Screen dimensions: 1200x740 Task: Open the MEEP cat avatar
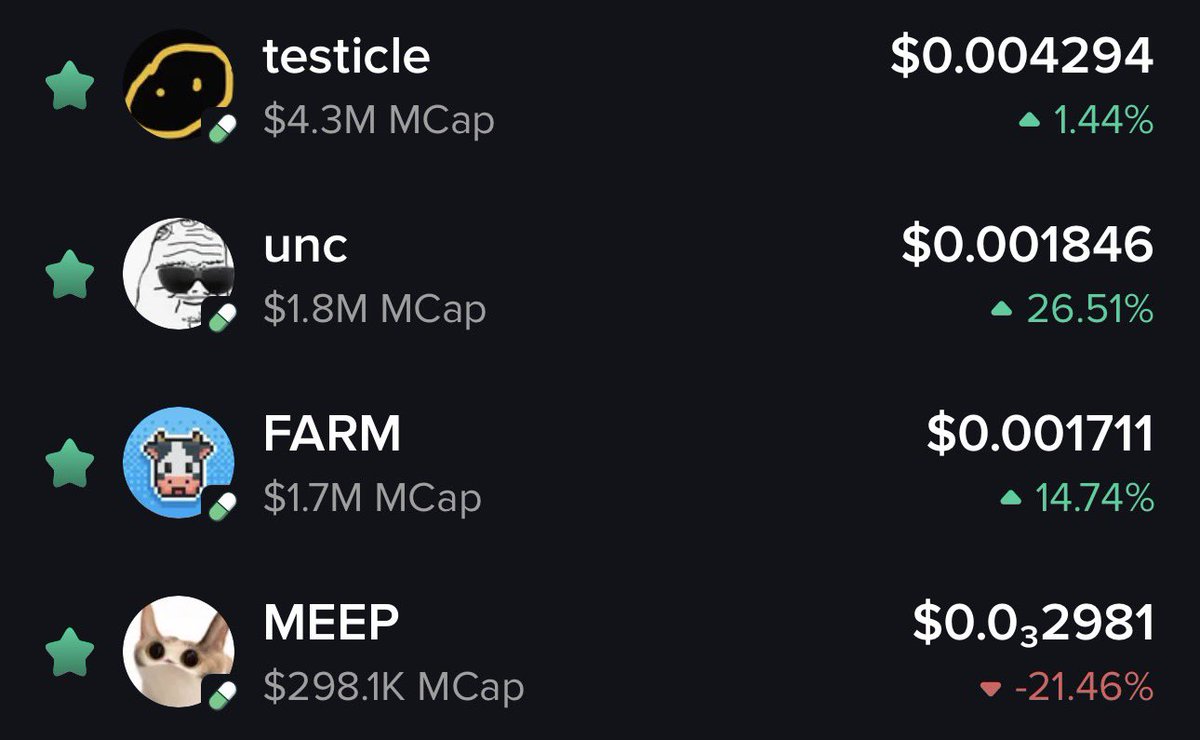click(x=178, y=650)
